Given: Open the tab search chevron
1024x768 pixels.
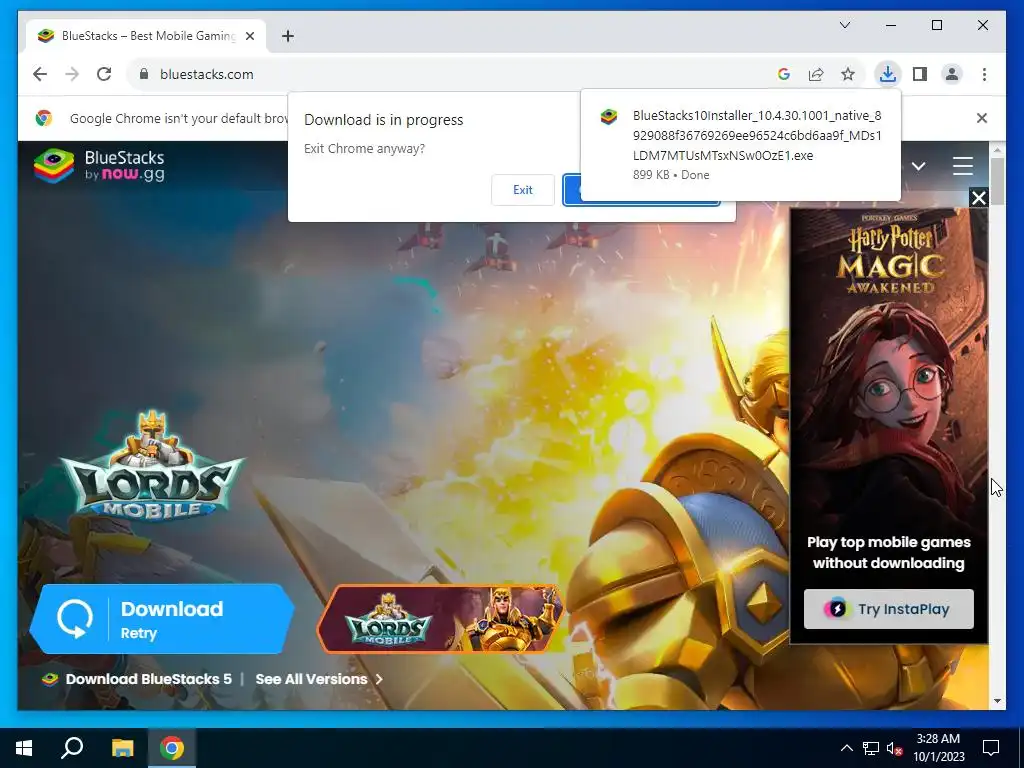Looking at the screenshot, I should tap(844, 25).
